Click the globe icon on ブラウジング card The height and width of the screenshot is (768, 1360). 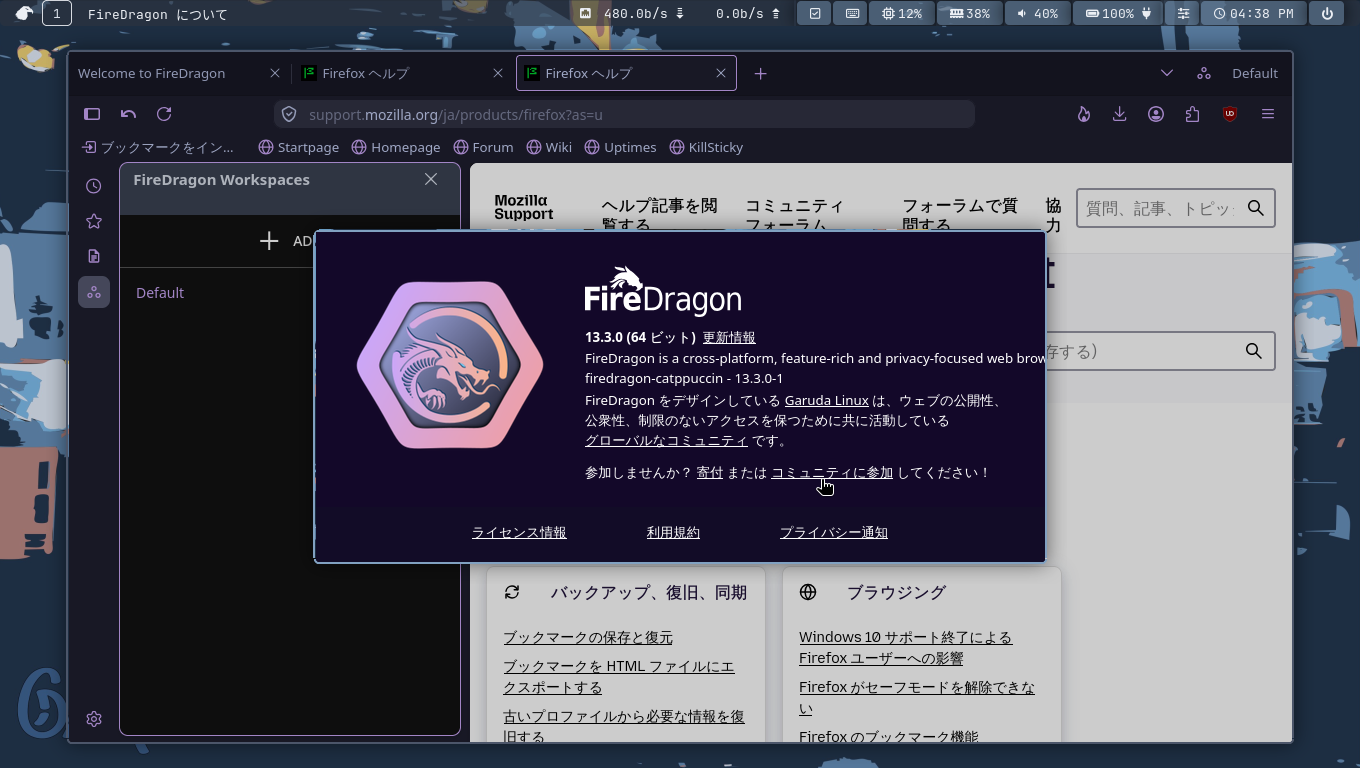click(x=808, y=592)
